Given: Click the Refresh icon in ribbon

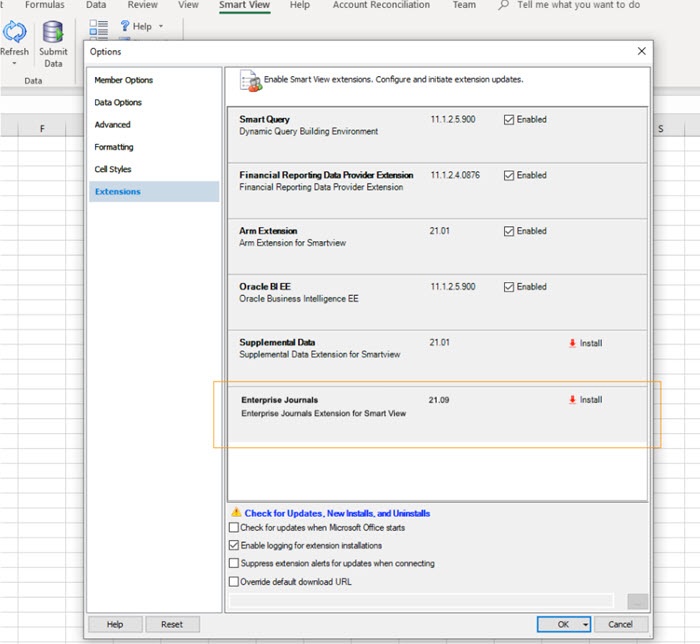Looking at the screenshot, I should 14,32.
